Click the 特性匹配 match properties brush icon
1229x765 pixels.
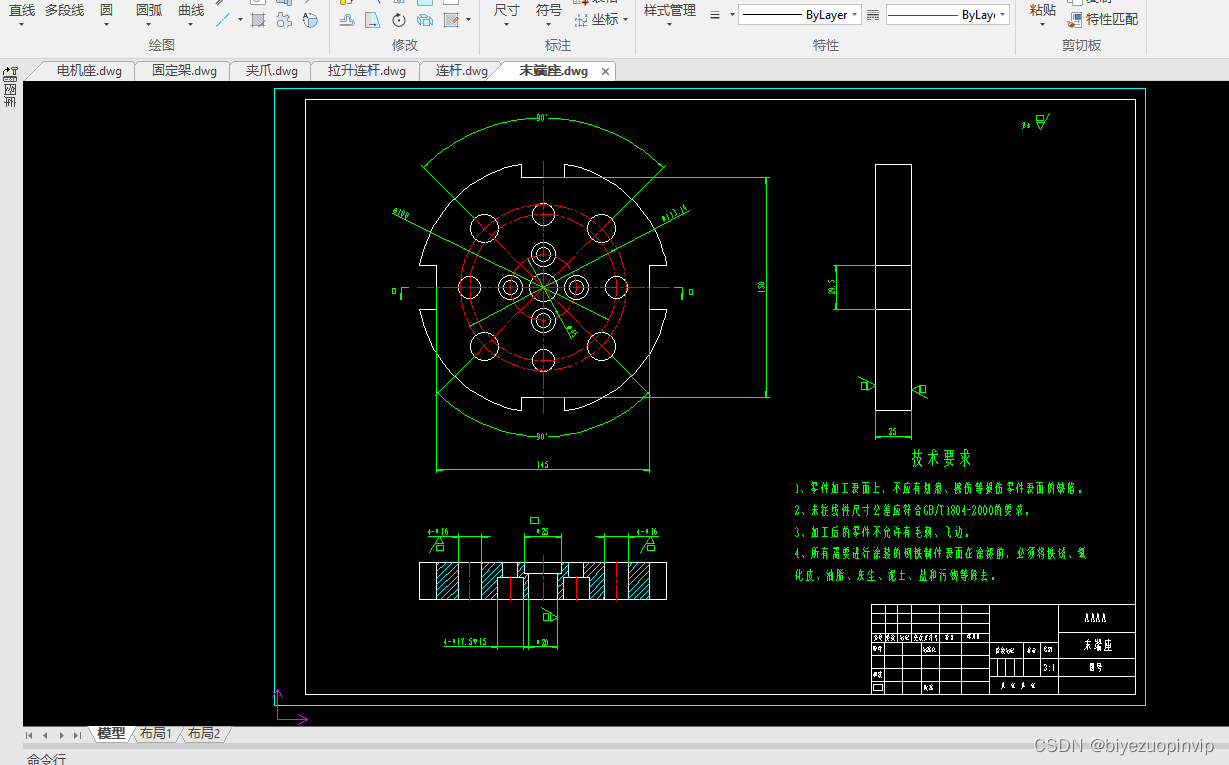pos(1075,19)
